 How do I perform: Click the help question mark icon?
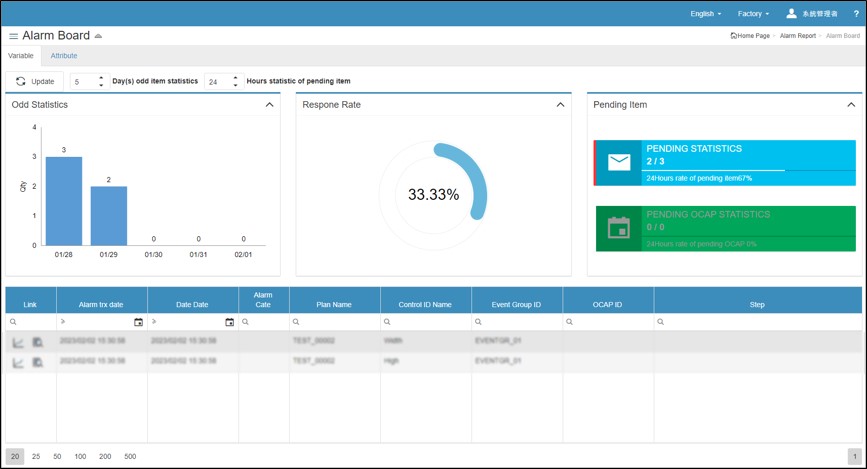(855, 14)
